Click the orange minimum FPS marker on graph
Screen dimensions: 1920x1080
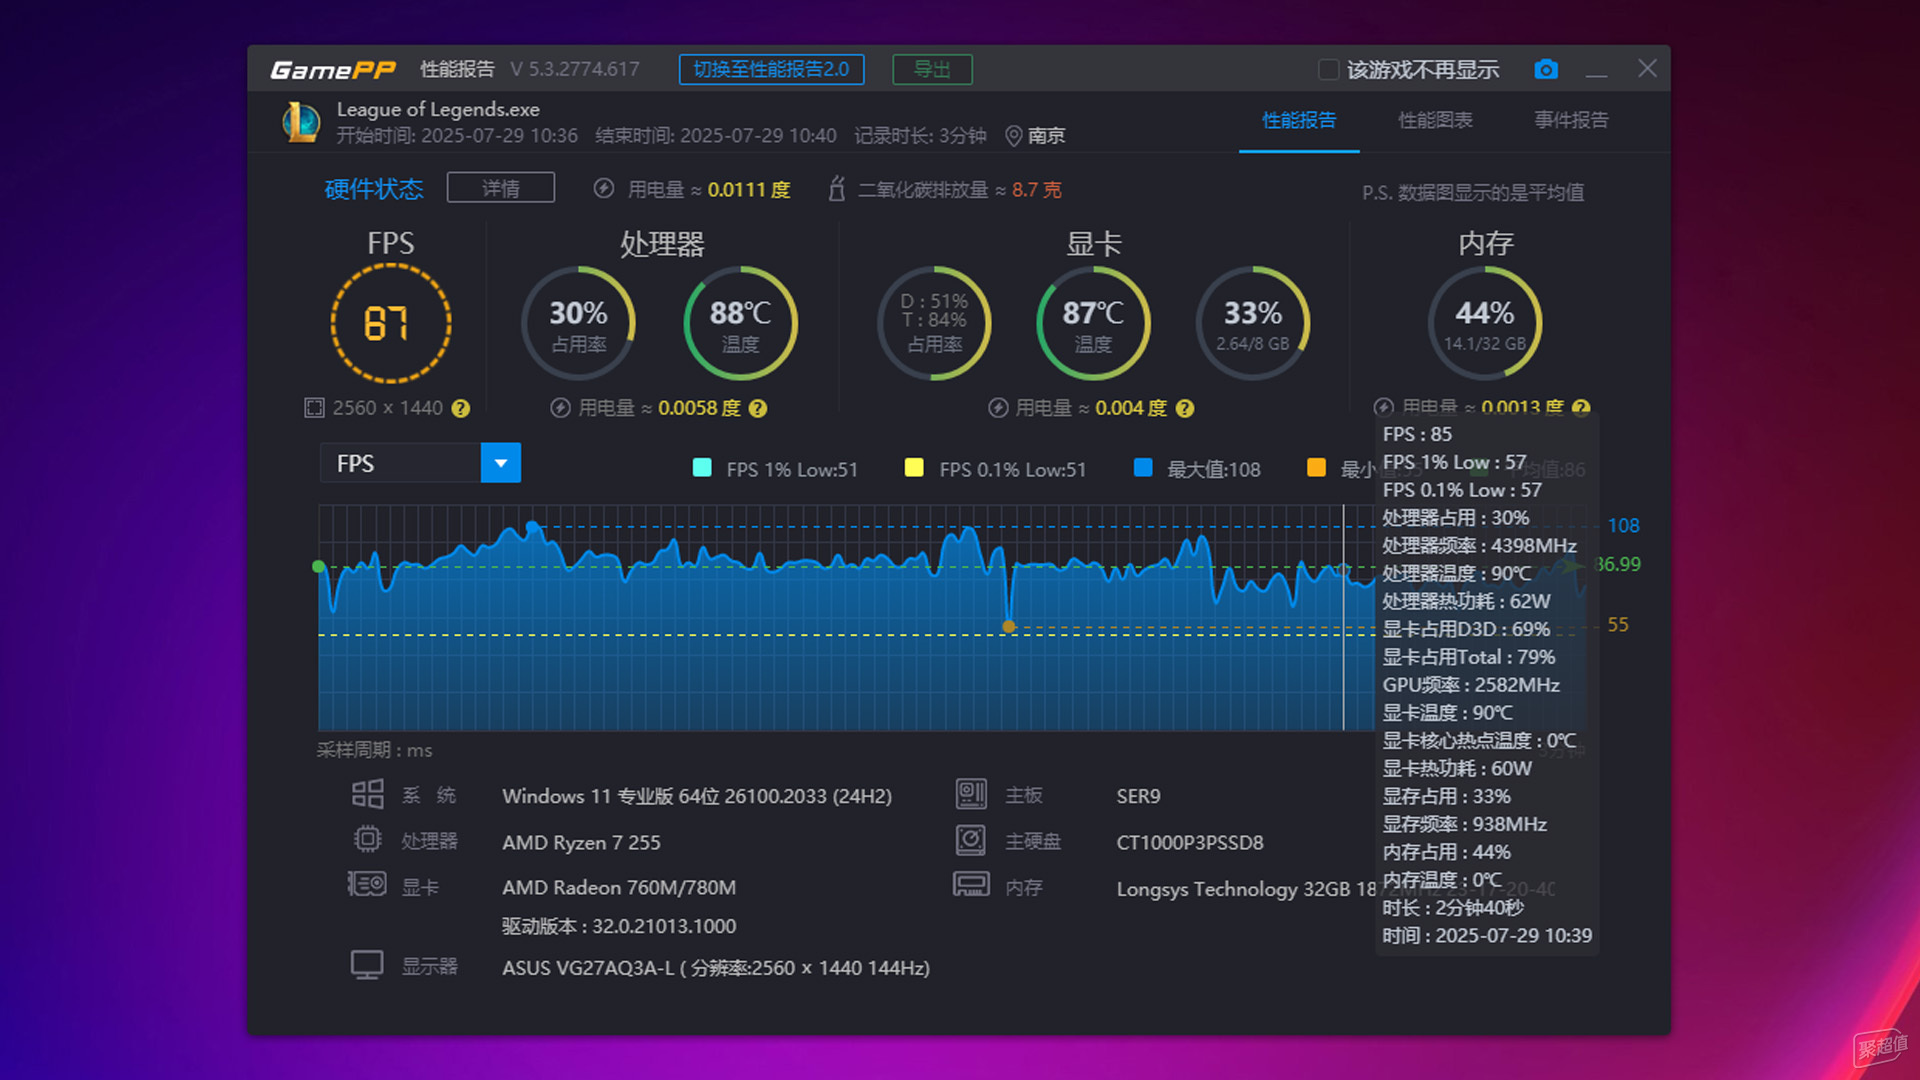click(x=1009, y=627)
